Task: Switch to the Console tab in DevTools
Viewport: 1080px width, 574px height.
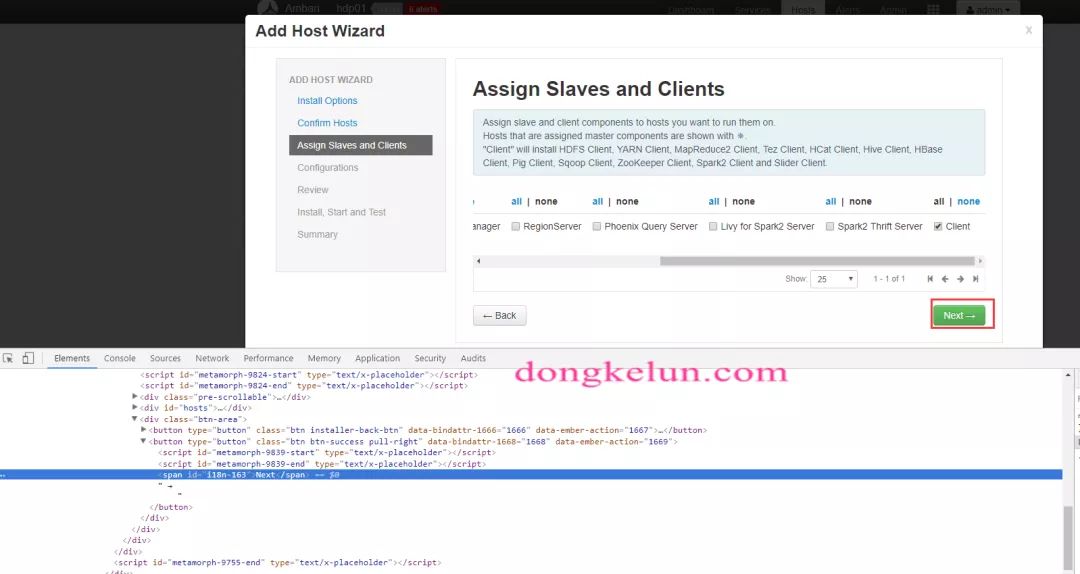Action: point(120,358)
